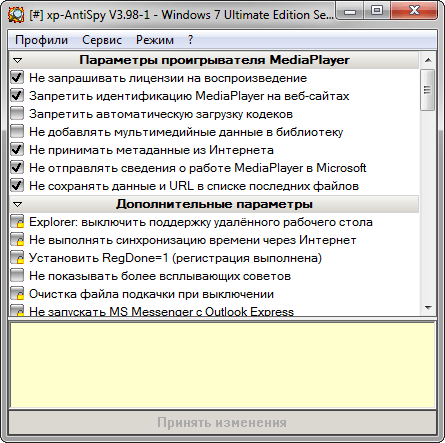Click the scrollbar up arrow

click(428, 60)
